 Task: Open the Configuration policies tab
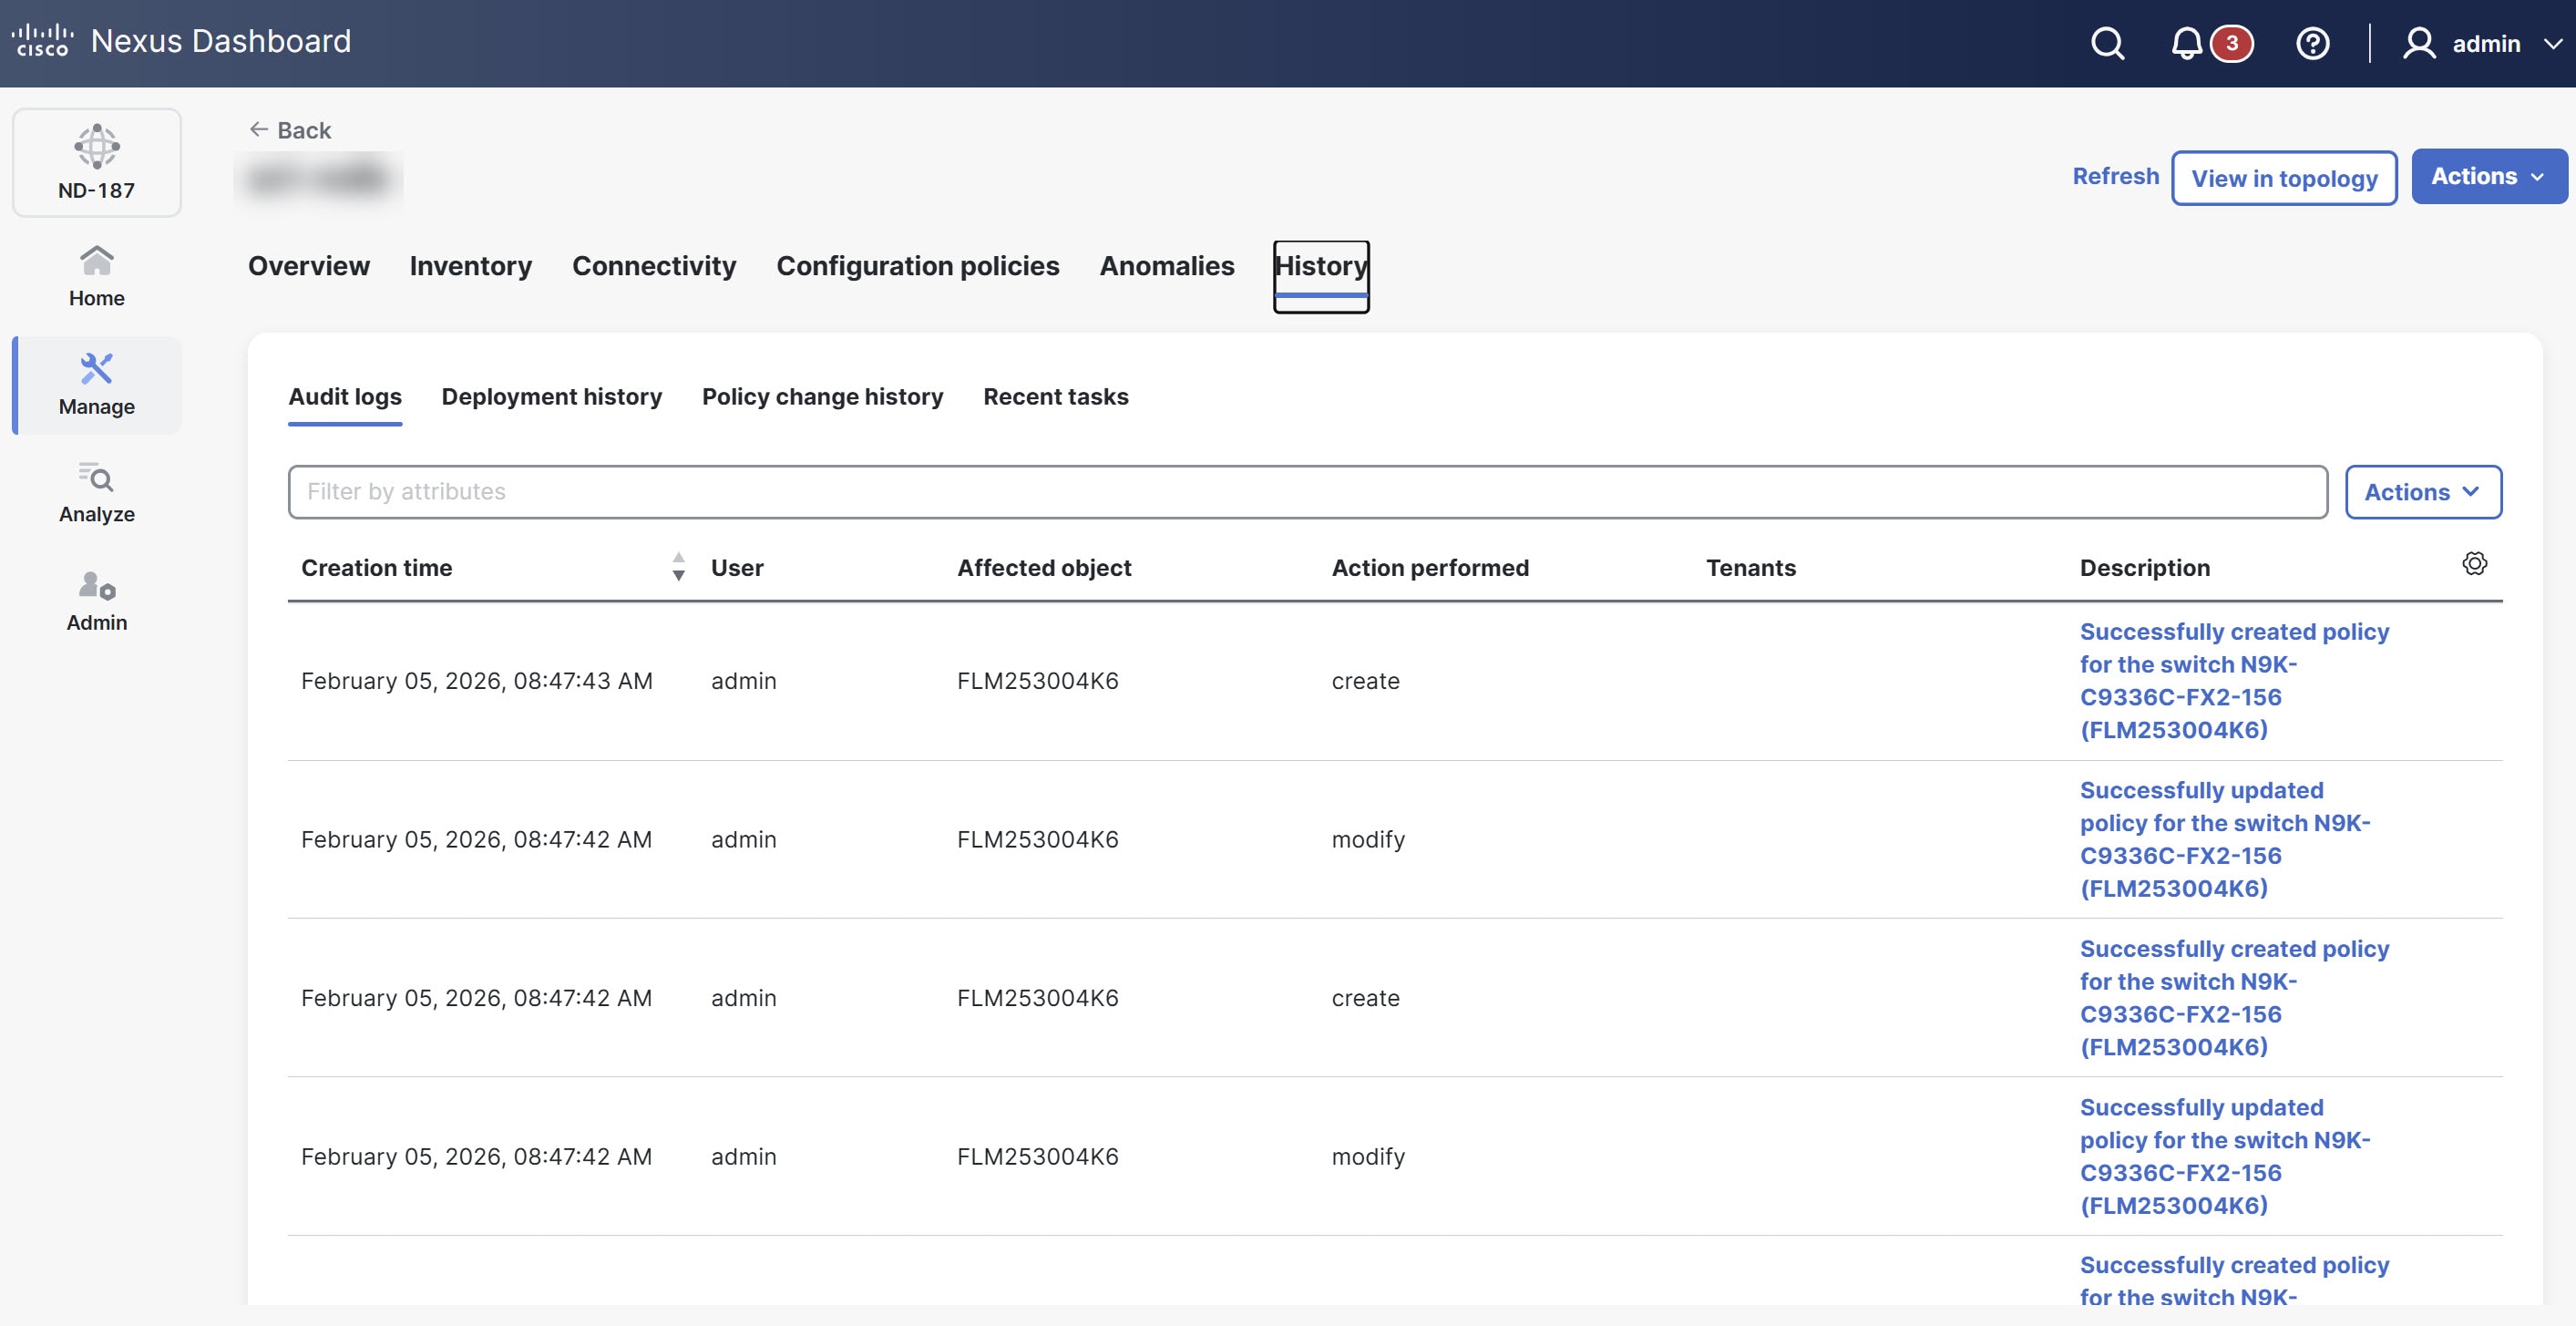pyautogui.click(x=917, y=266)
